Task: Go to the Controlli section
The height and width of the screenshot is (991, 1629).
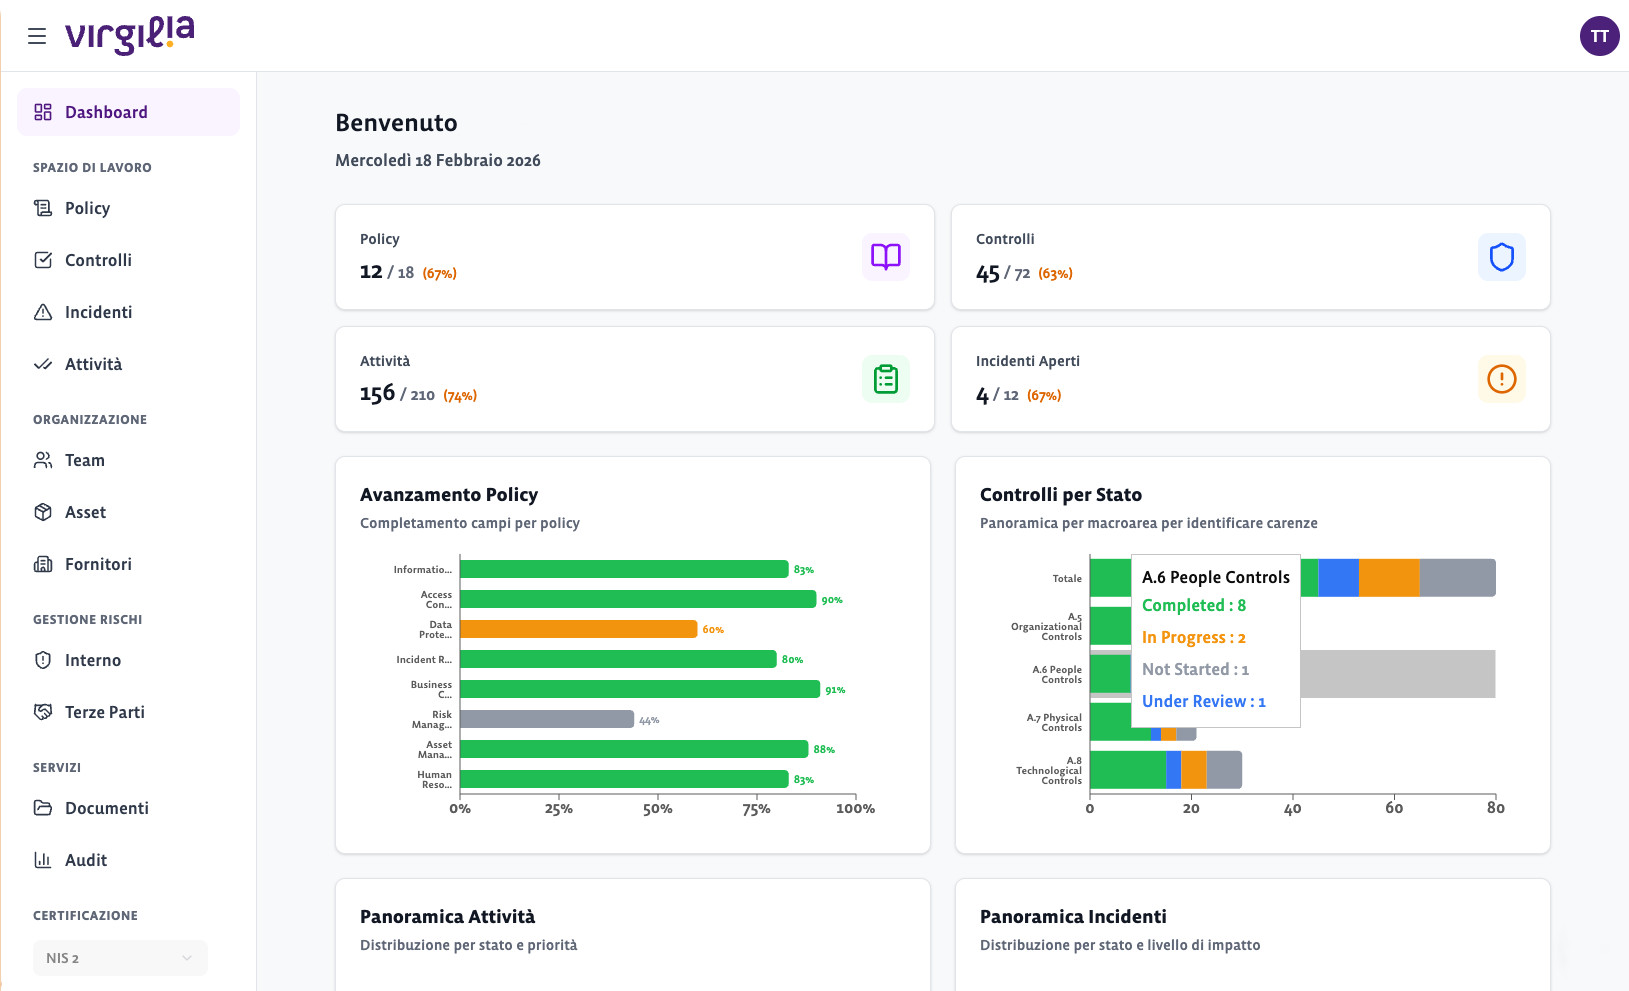Action: pos(98,260)
